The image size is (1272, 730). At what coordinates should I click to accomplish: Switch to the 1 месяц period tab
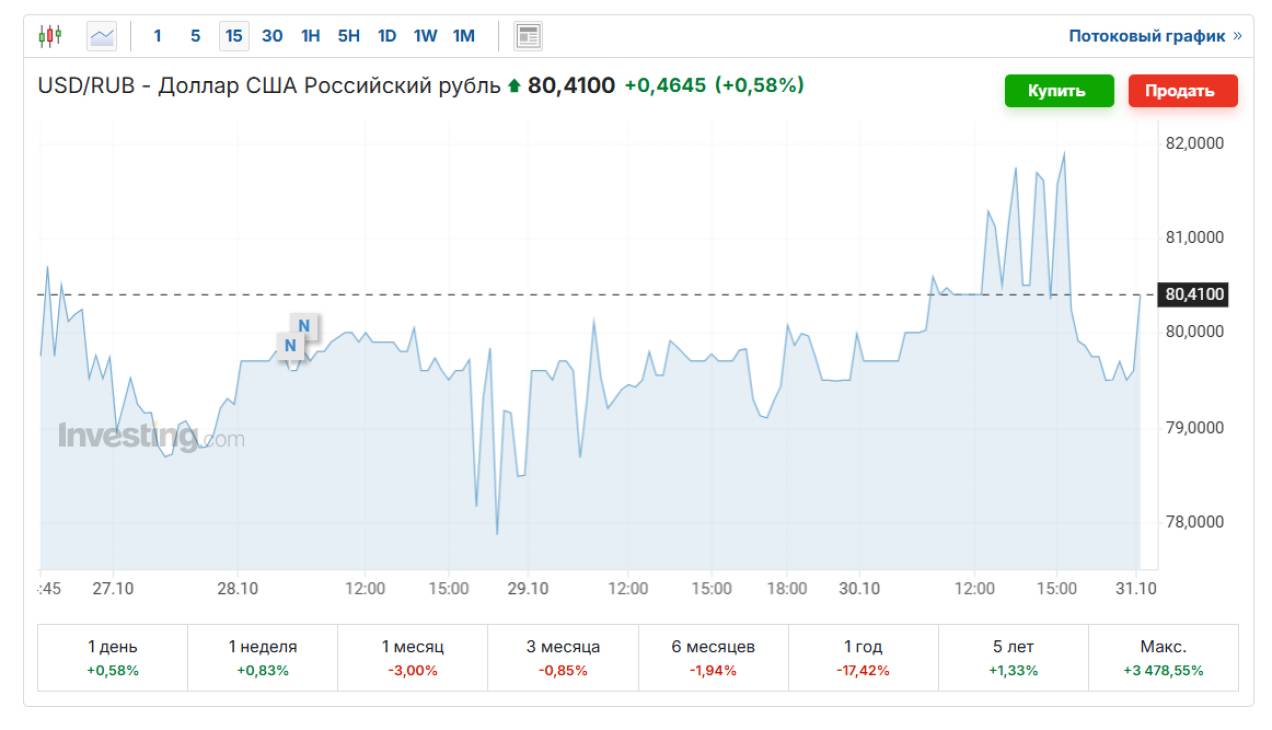tap(413, 657)
